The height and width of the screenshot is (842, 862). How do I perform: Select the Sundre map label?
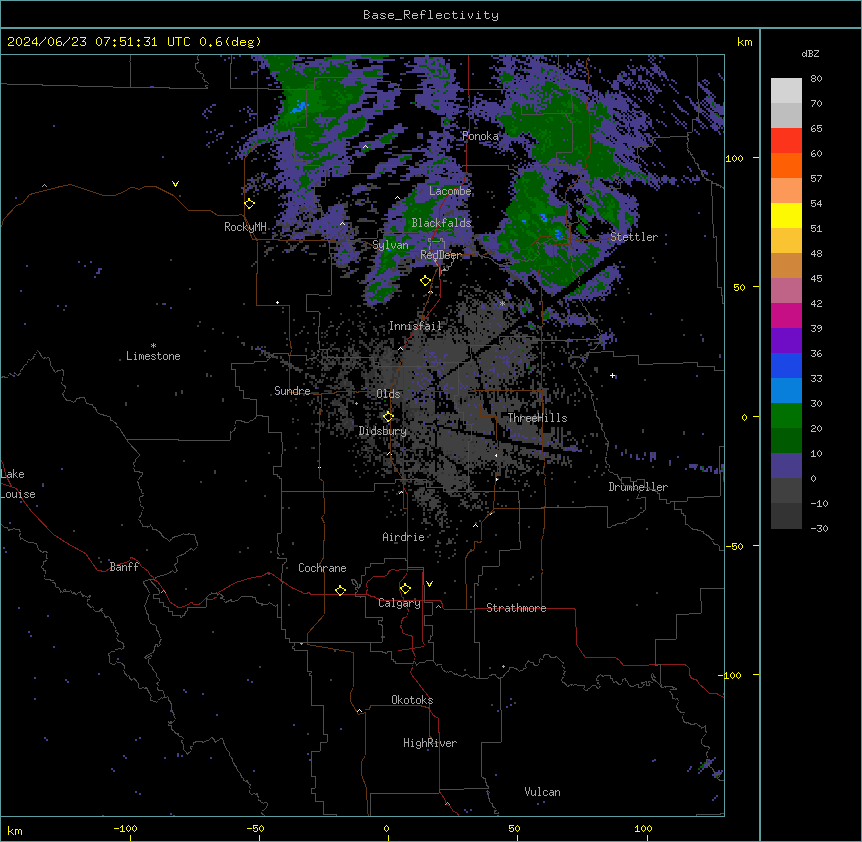click(292, 391)
